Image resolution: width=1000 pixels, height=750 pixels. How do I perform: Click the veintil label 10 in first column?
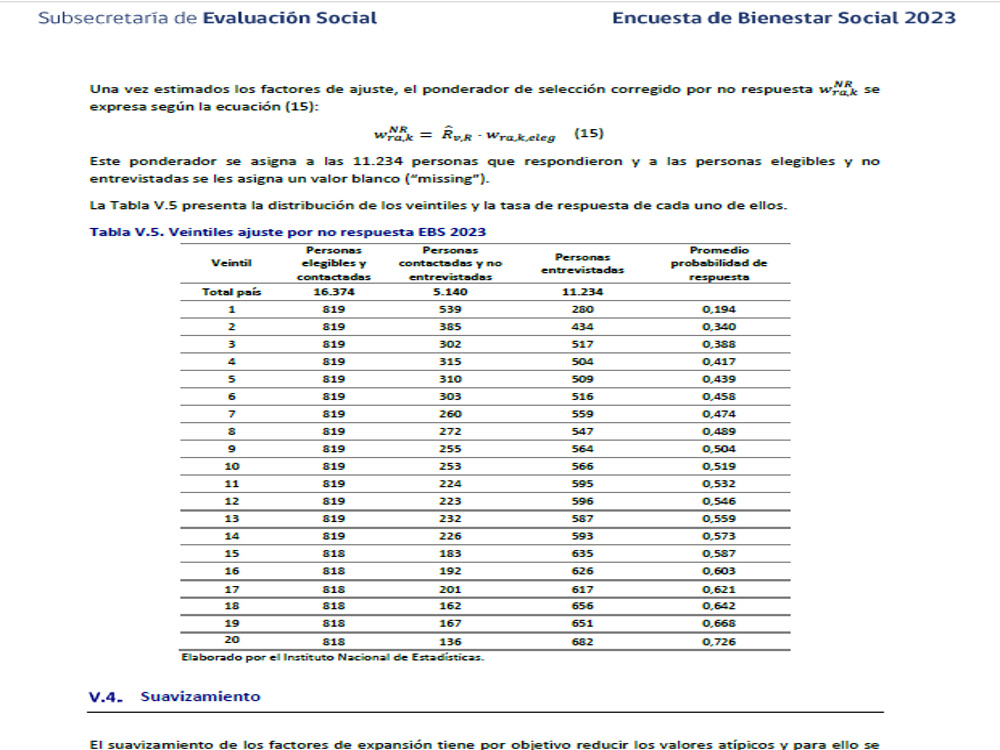(x=232, y=467)
